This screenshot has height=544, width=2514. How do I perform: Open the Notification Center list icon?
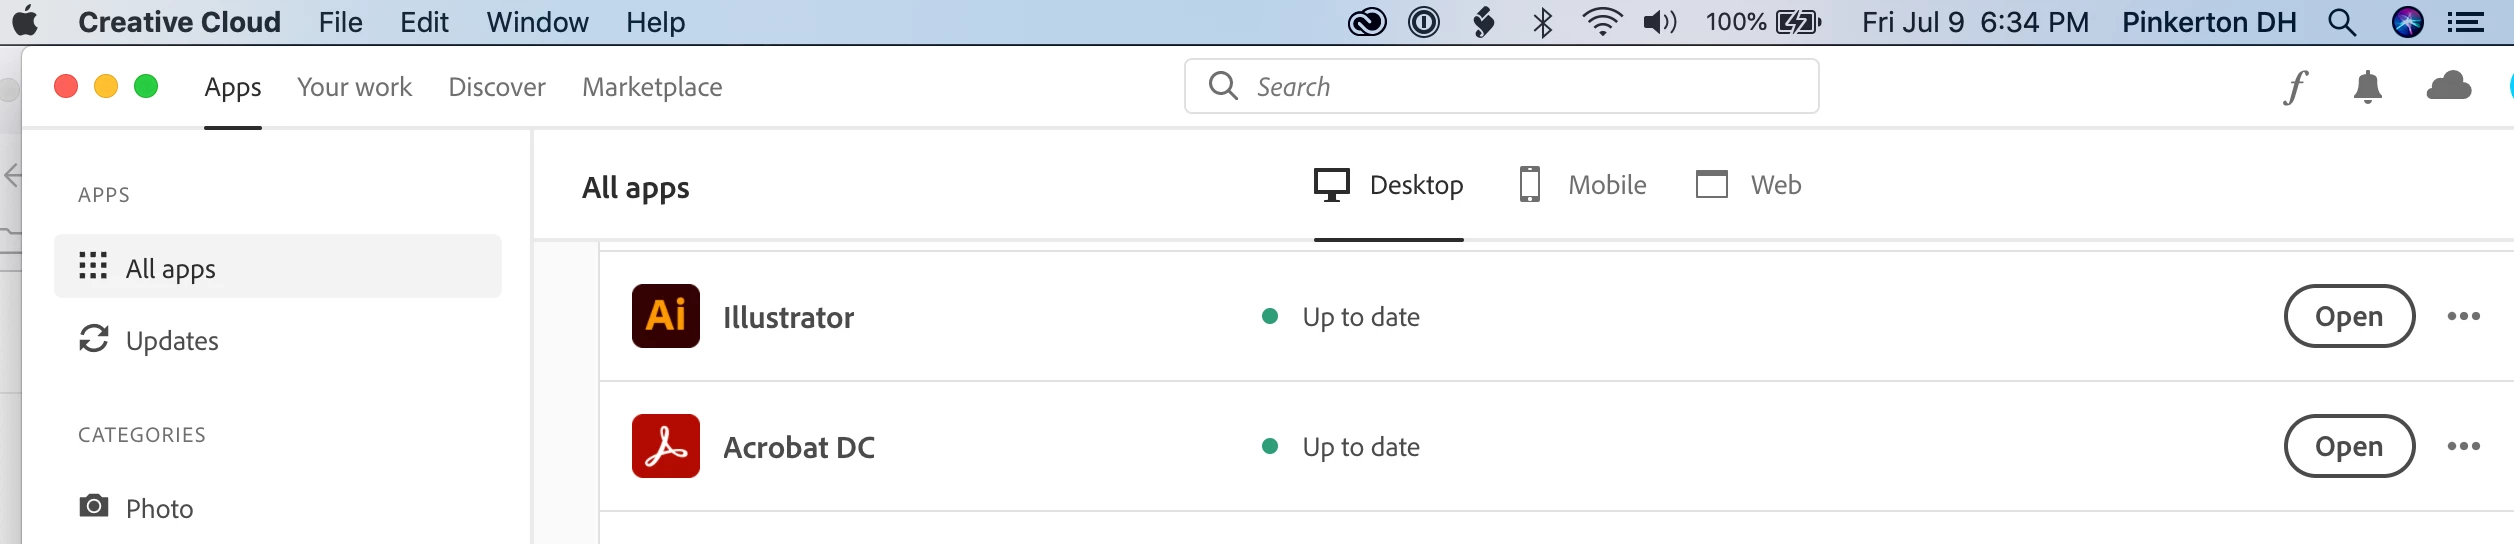[2466, 22]
